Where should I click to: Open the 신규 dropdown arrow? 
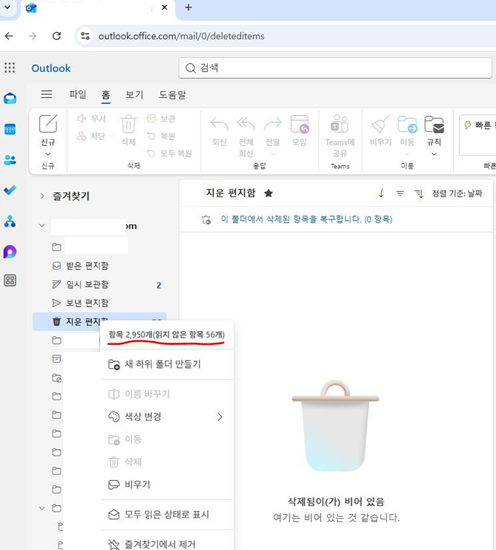click(48, 154)
